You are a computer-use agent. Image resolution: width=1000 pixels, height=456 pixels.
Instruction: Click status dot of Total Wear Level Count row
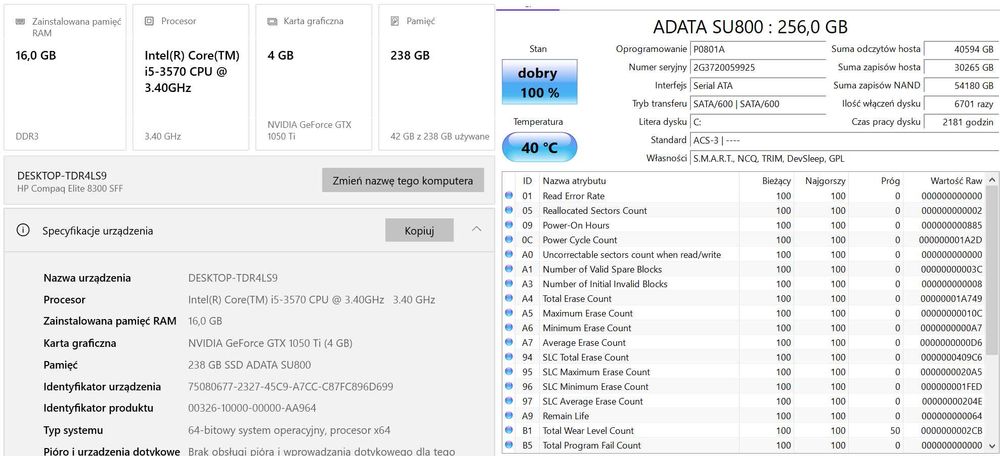click(x=509, y=430)
